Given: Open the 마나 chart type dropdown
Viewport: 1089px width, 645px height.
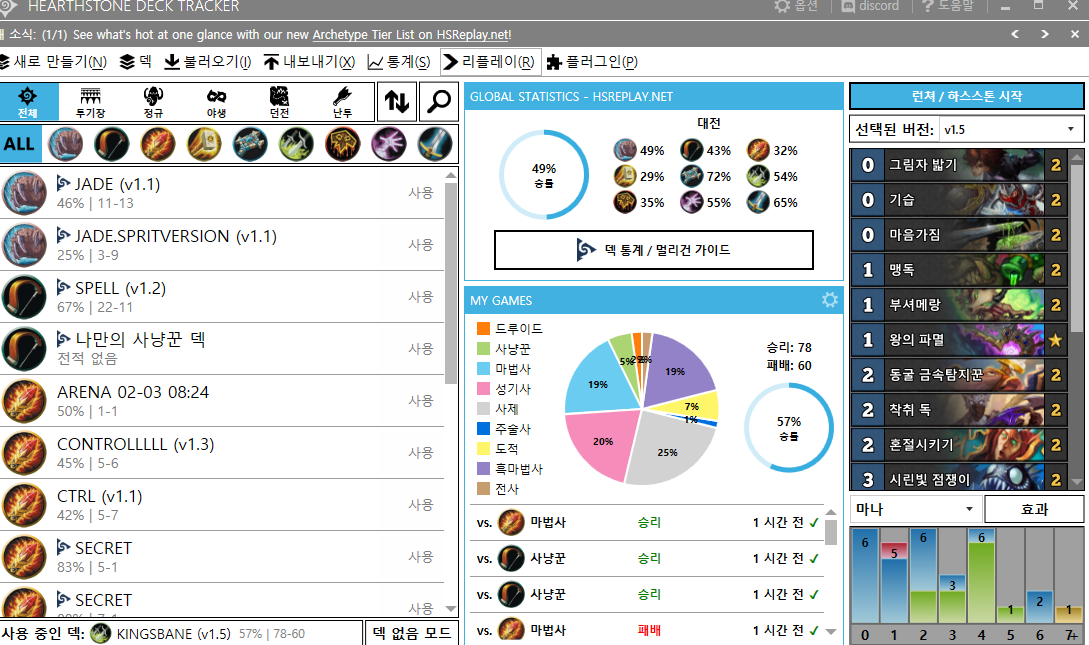Looking at the screenshot, I should click(x=915, y=509).
